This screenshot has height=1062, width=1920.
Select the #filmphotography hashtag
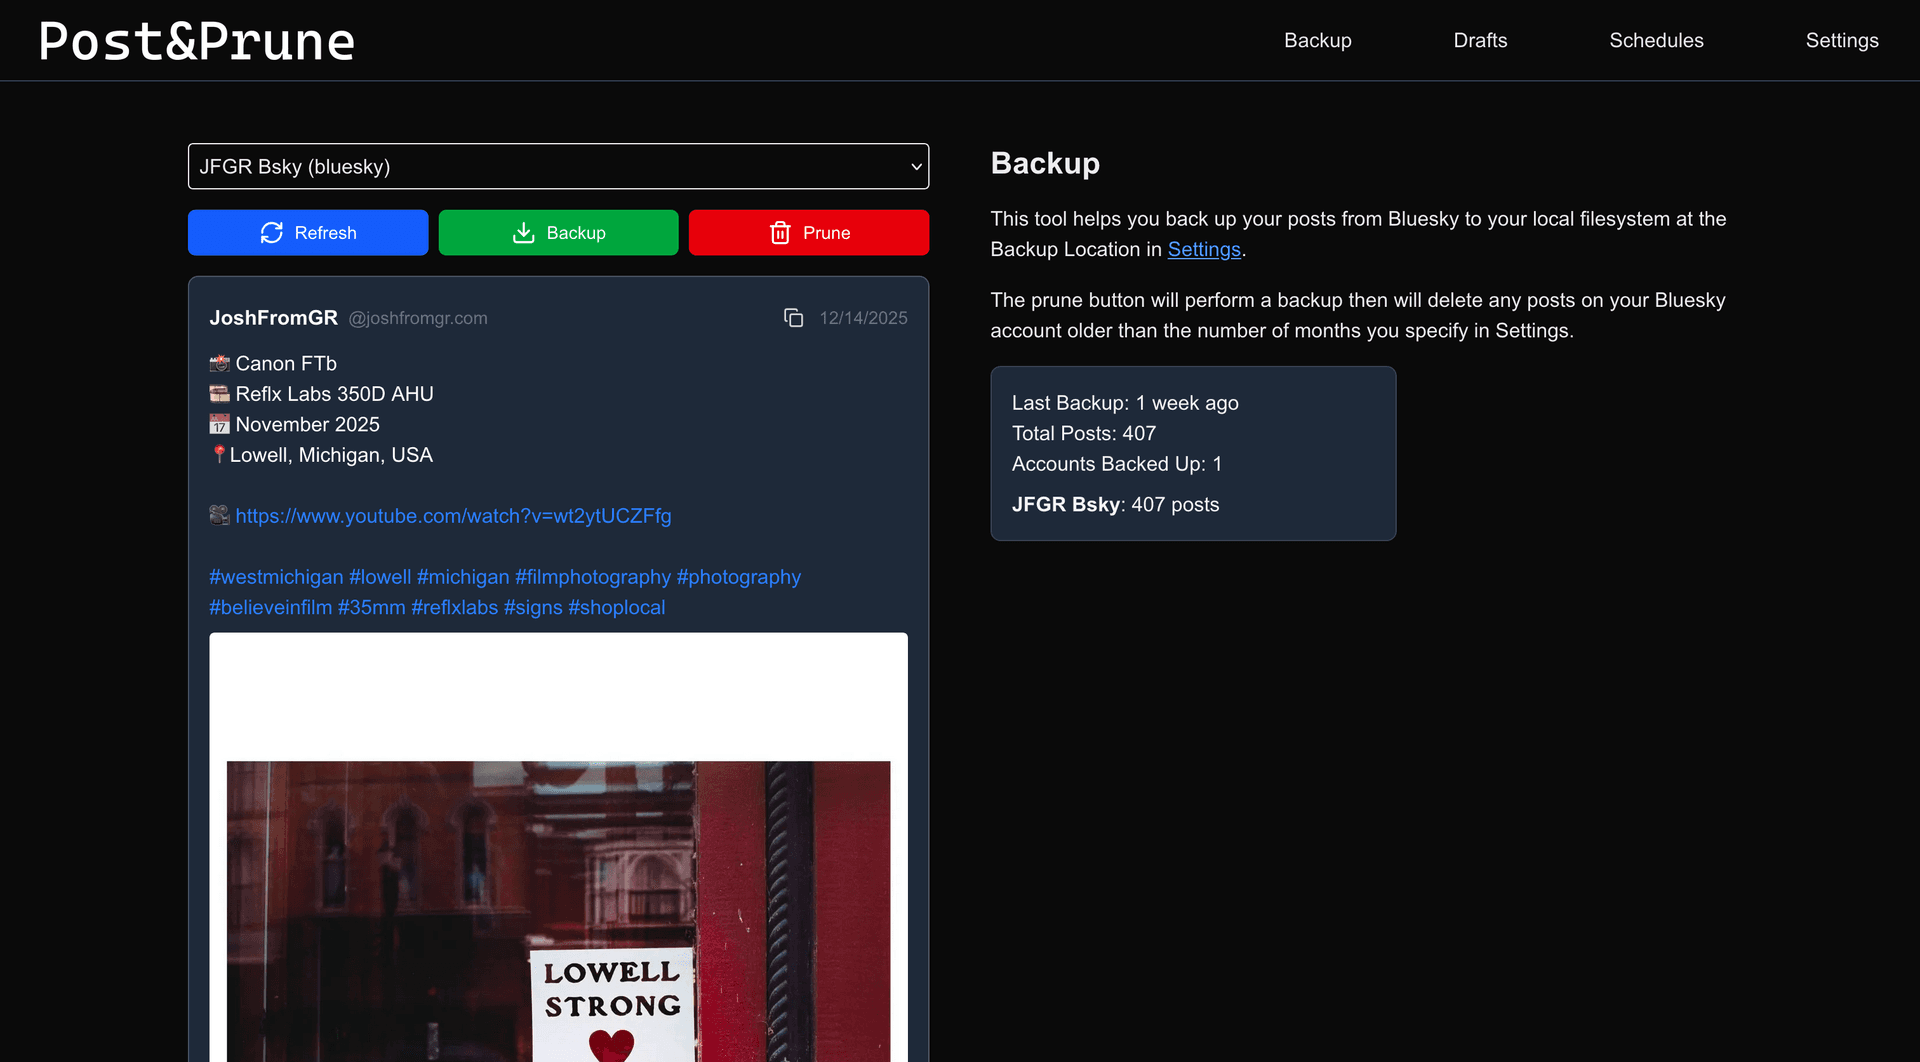tap(592, 577)
